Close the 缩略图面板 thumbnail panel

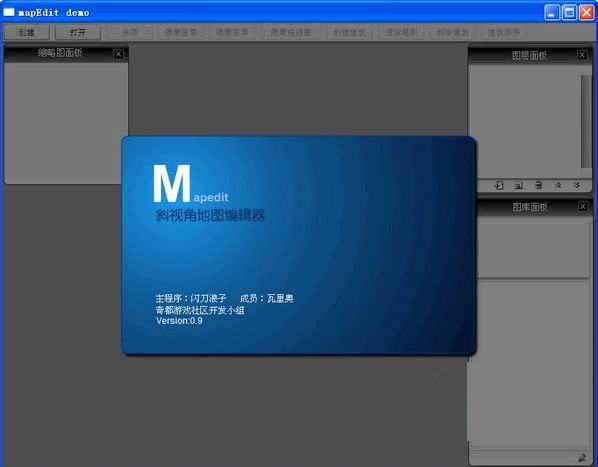[x=118, y=54]
